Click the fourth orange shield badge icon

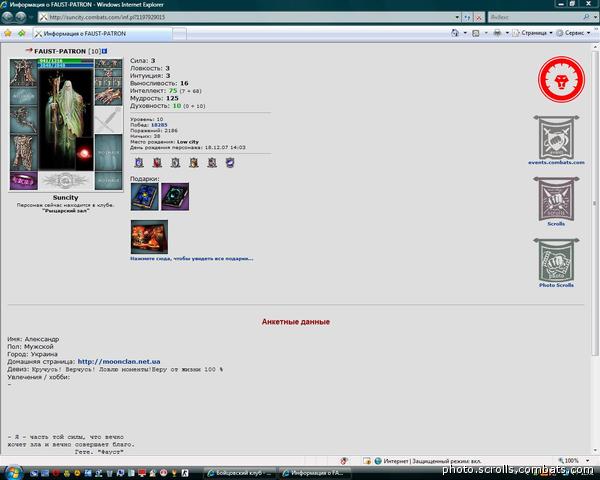[194, 163]
